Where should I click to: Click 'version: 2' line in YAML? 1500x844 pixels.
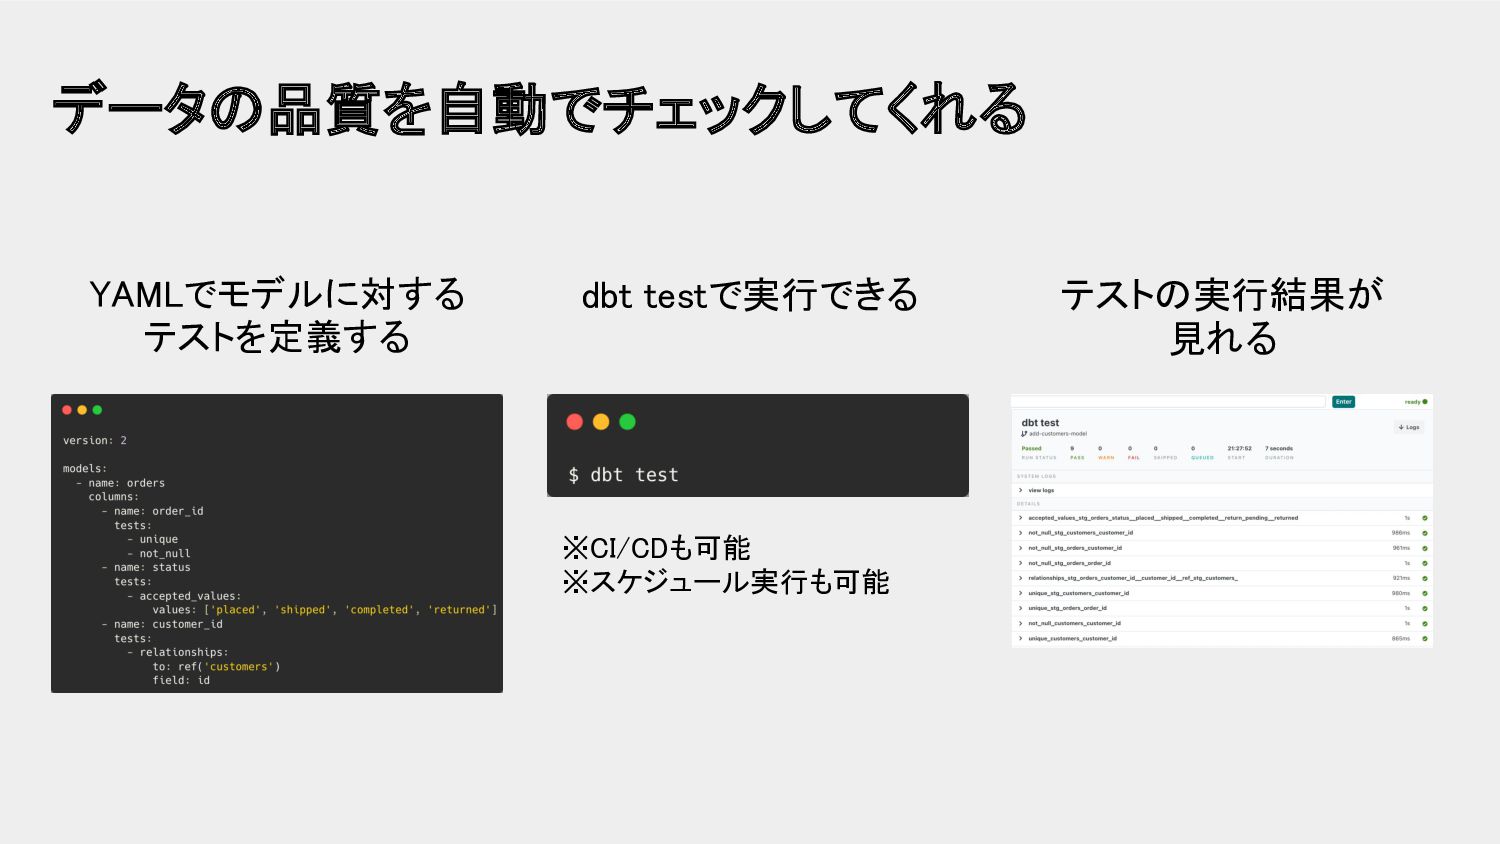coord(95,440)
